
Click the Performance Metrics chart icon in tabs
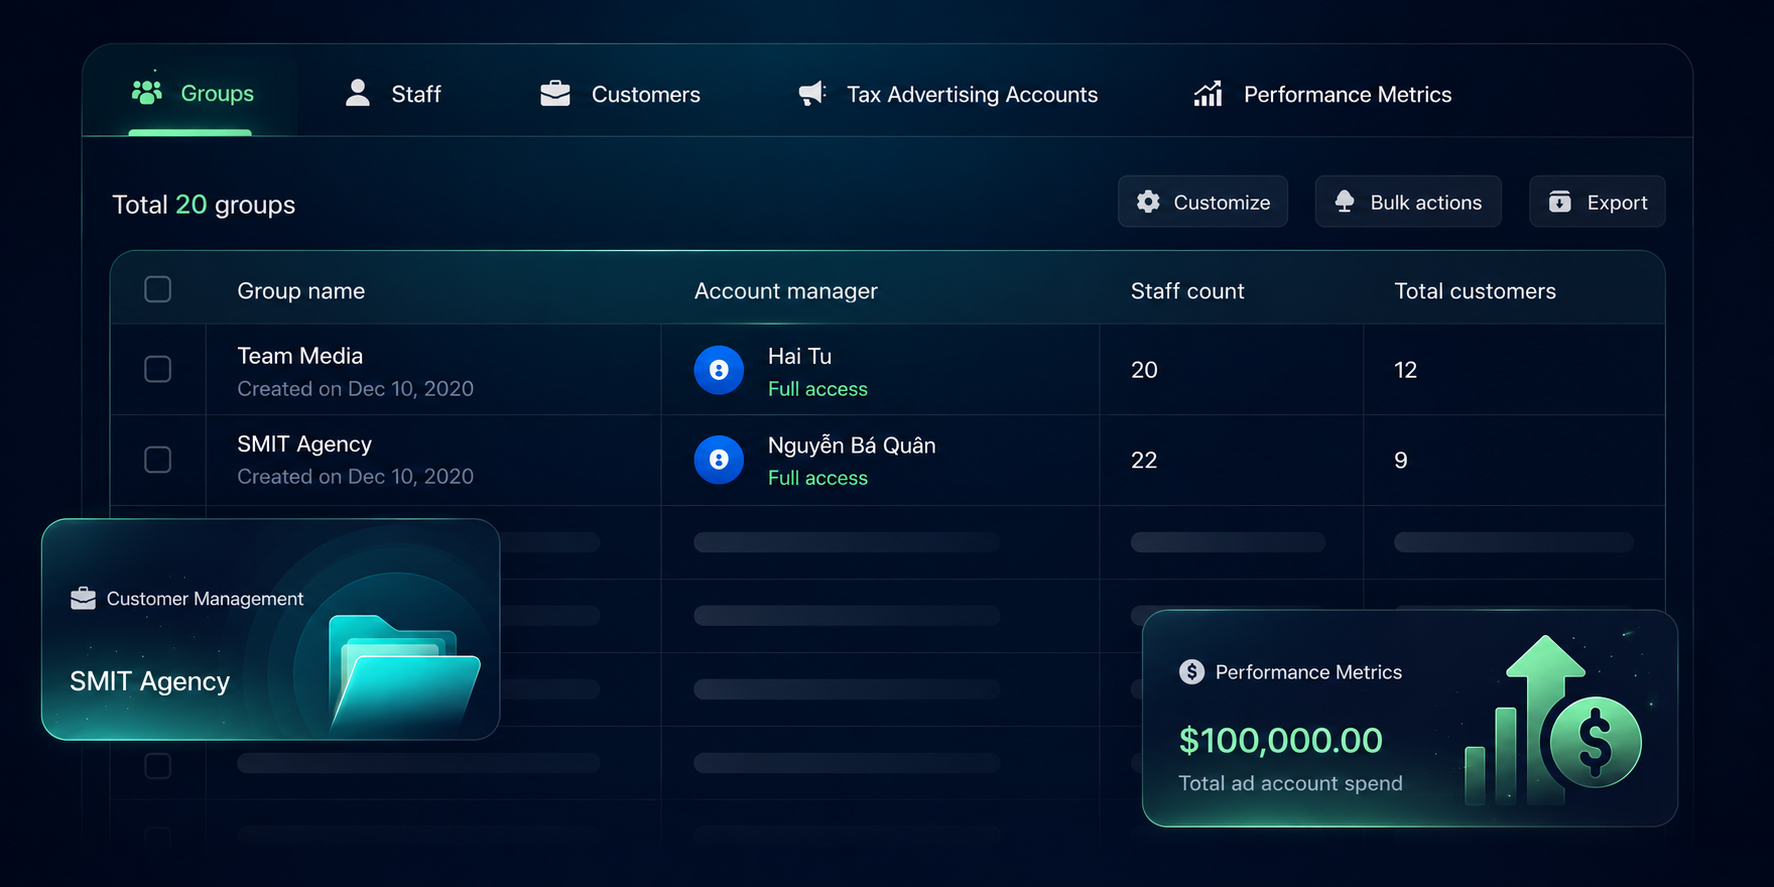click(x=1208, y=93)
